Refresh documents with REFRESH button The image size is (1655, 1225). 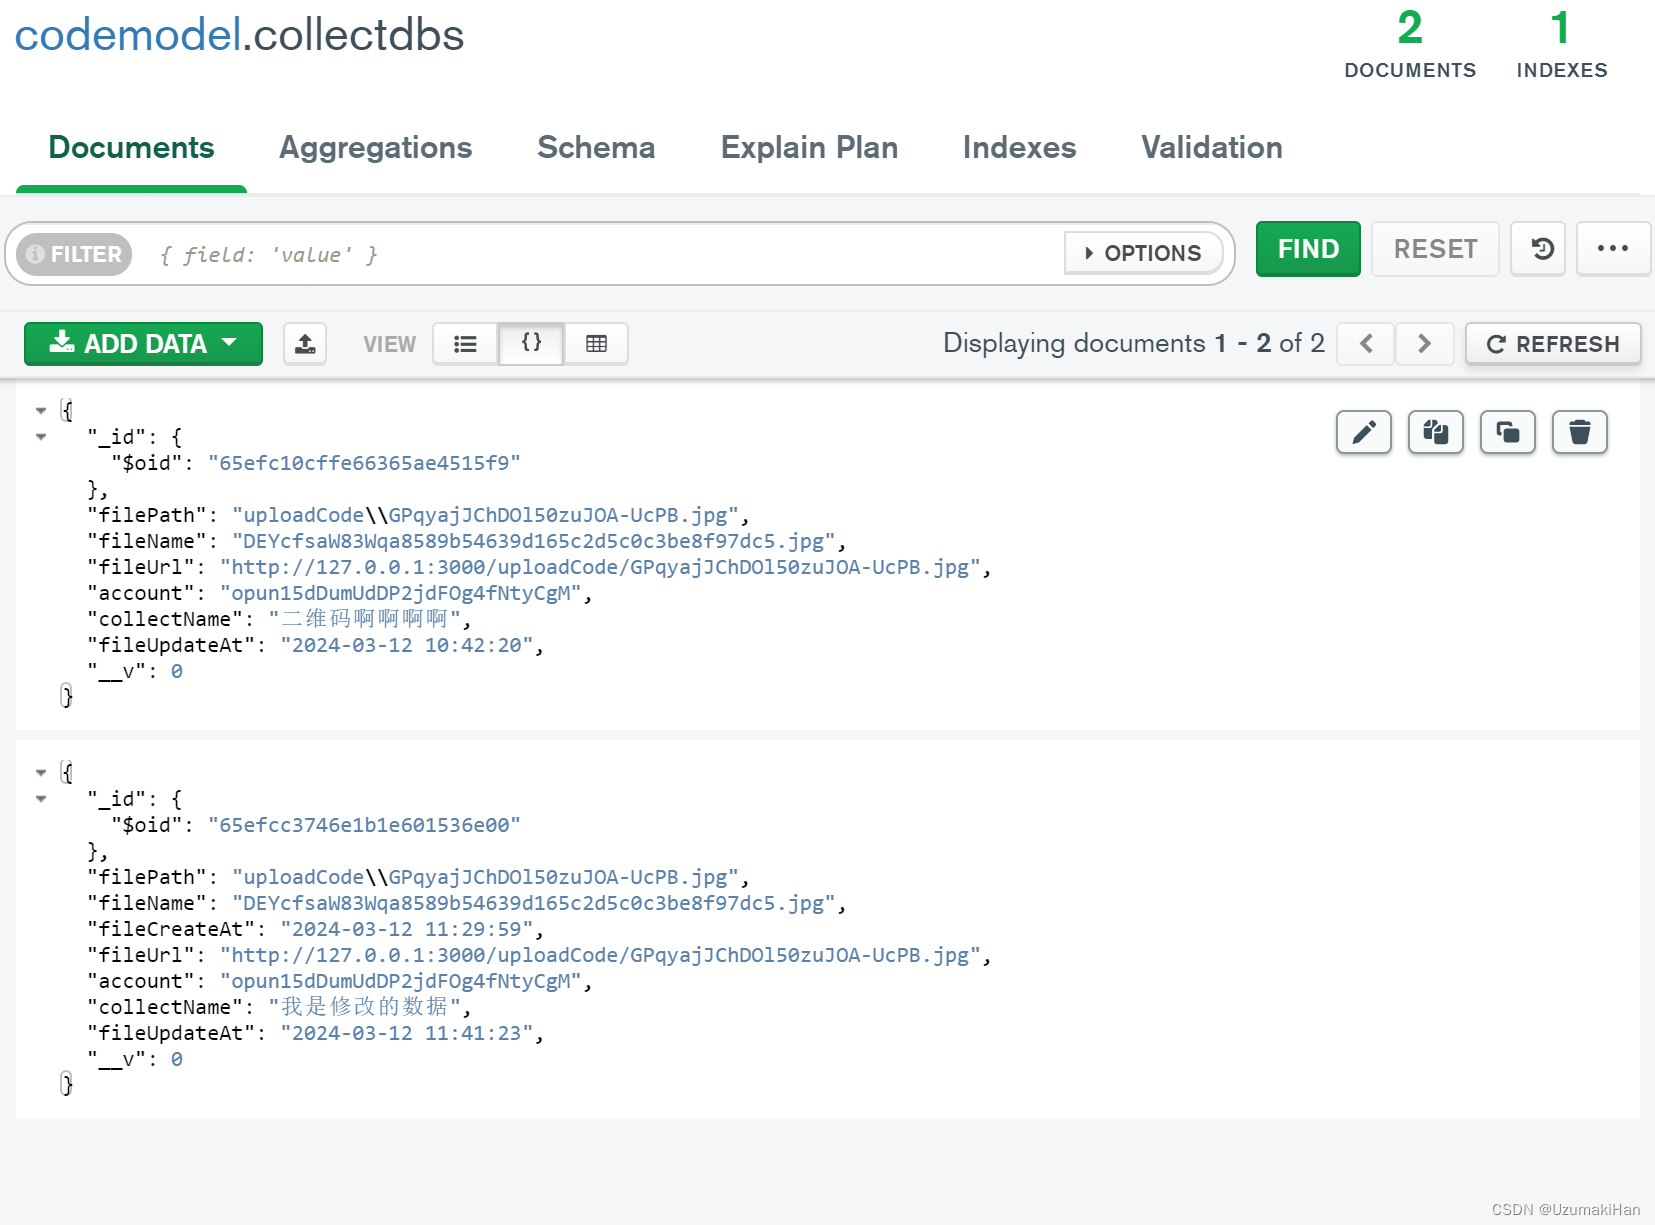[1553, 344]
